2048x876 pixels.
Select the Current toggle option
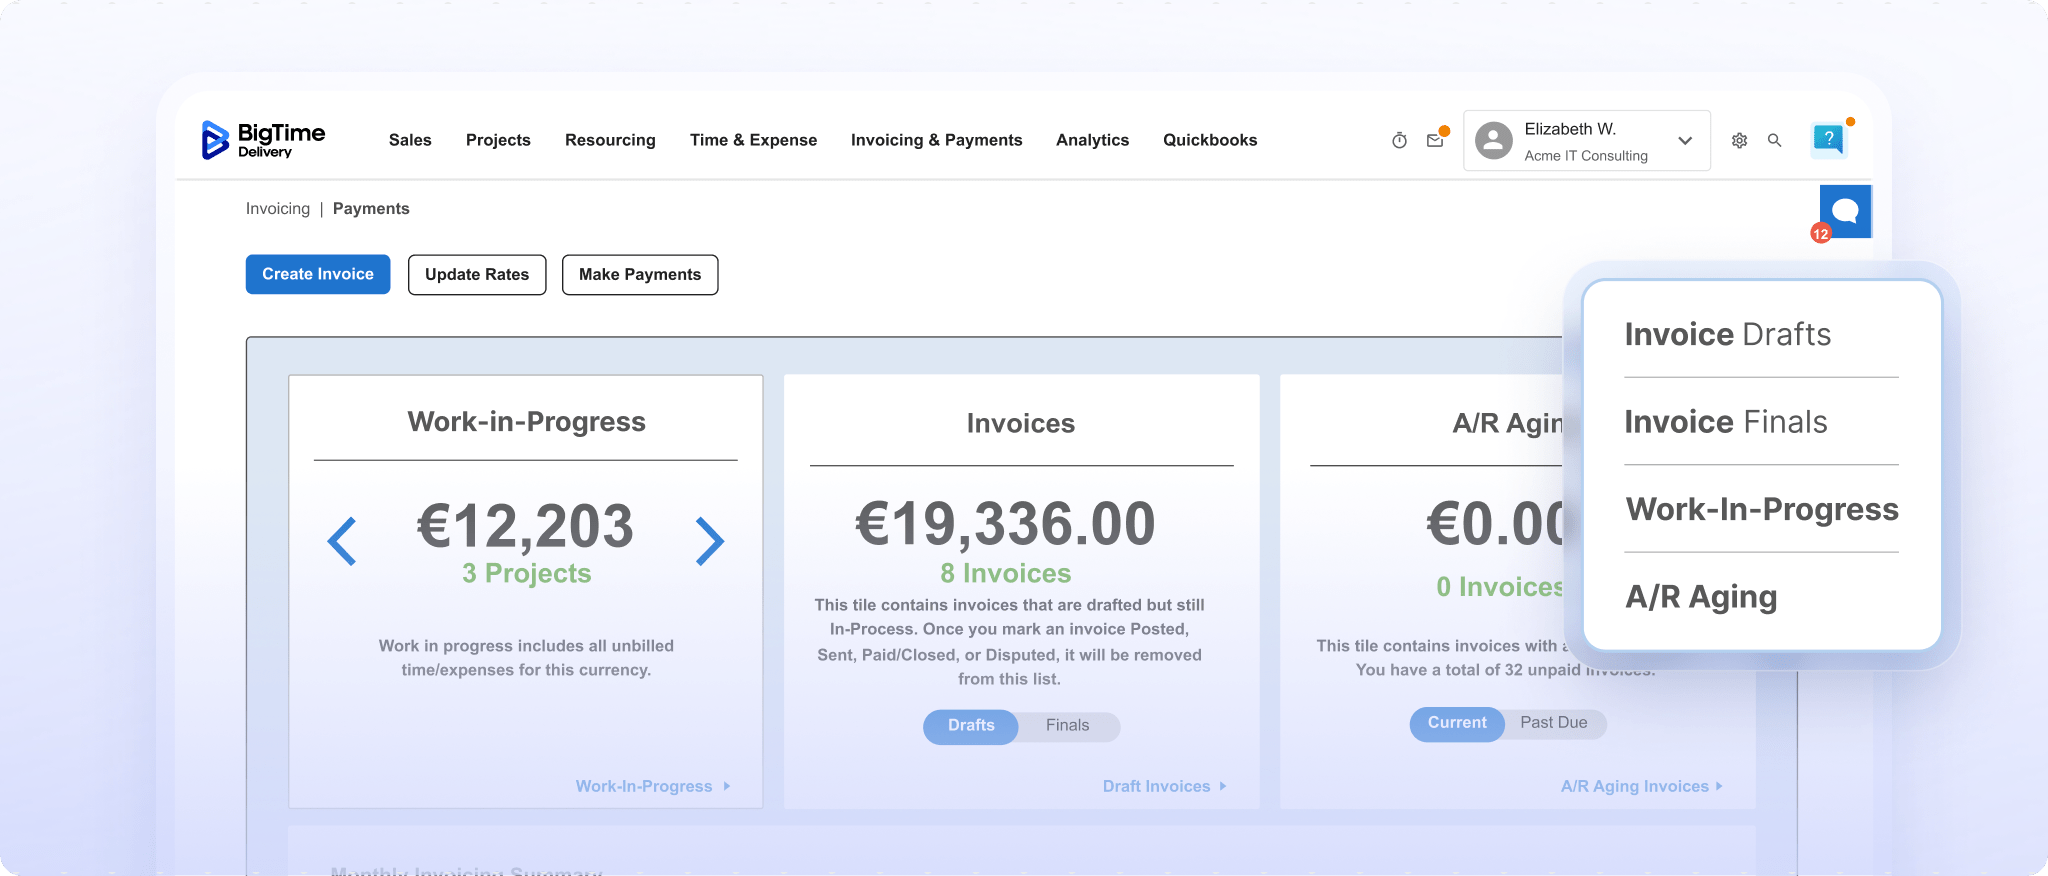pos(1457,723)
